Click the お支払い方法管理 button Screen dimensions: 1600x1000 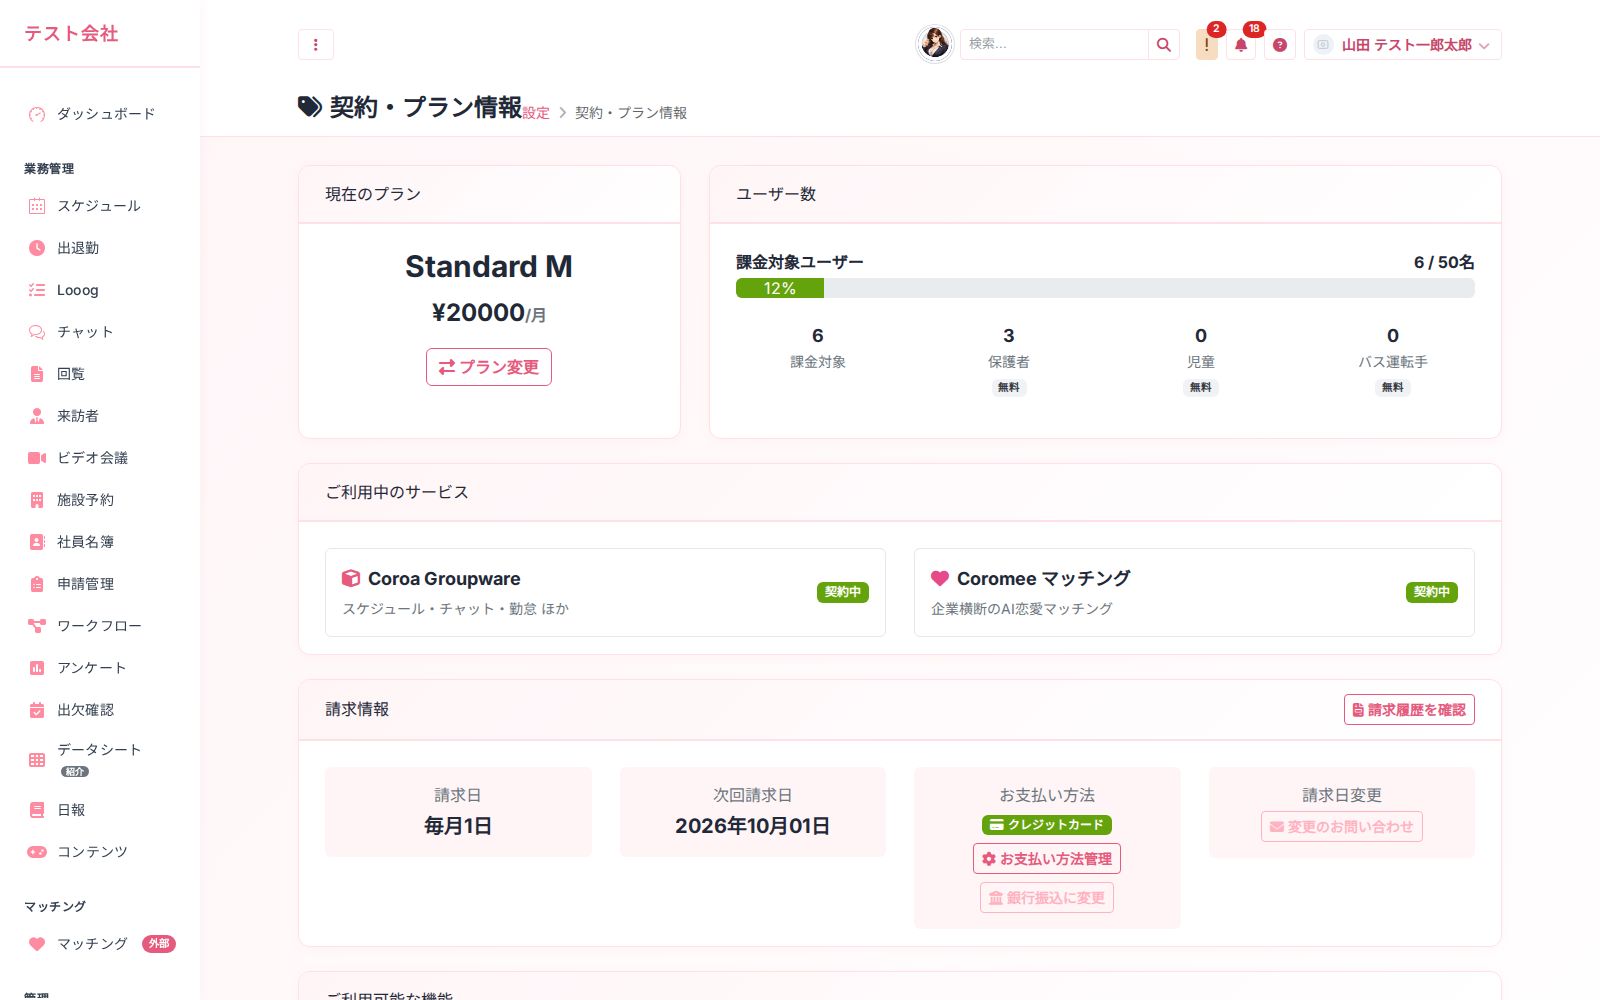pyautogui.click(x=1047, y=859)
